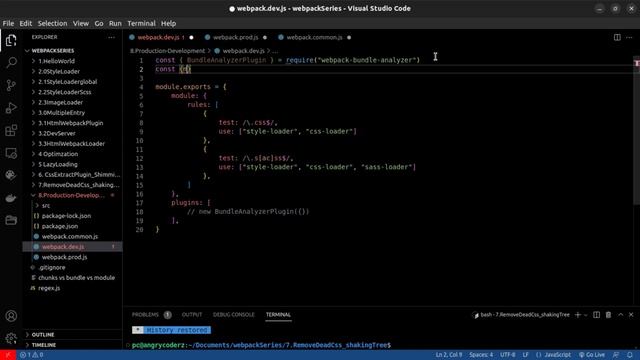Click 8.Production-Development in breadcrumb
Image resolution: width=640 pixels, height=360 pixels.
[x=167, y=51]
